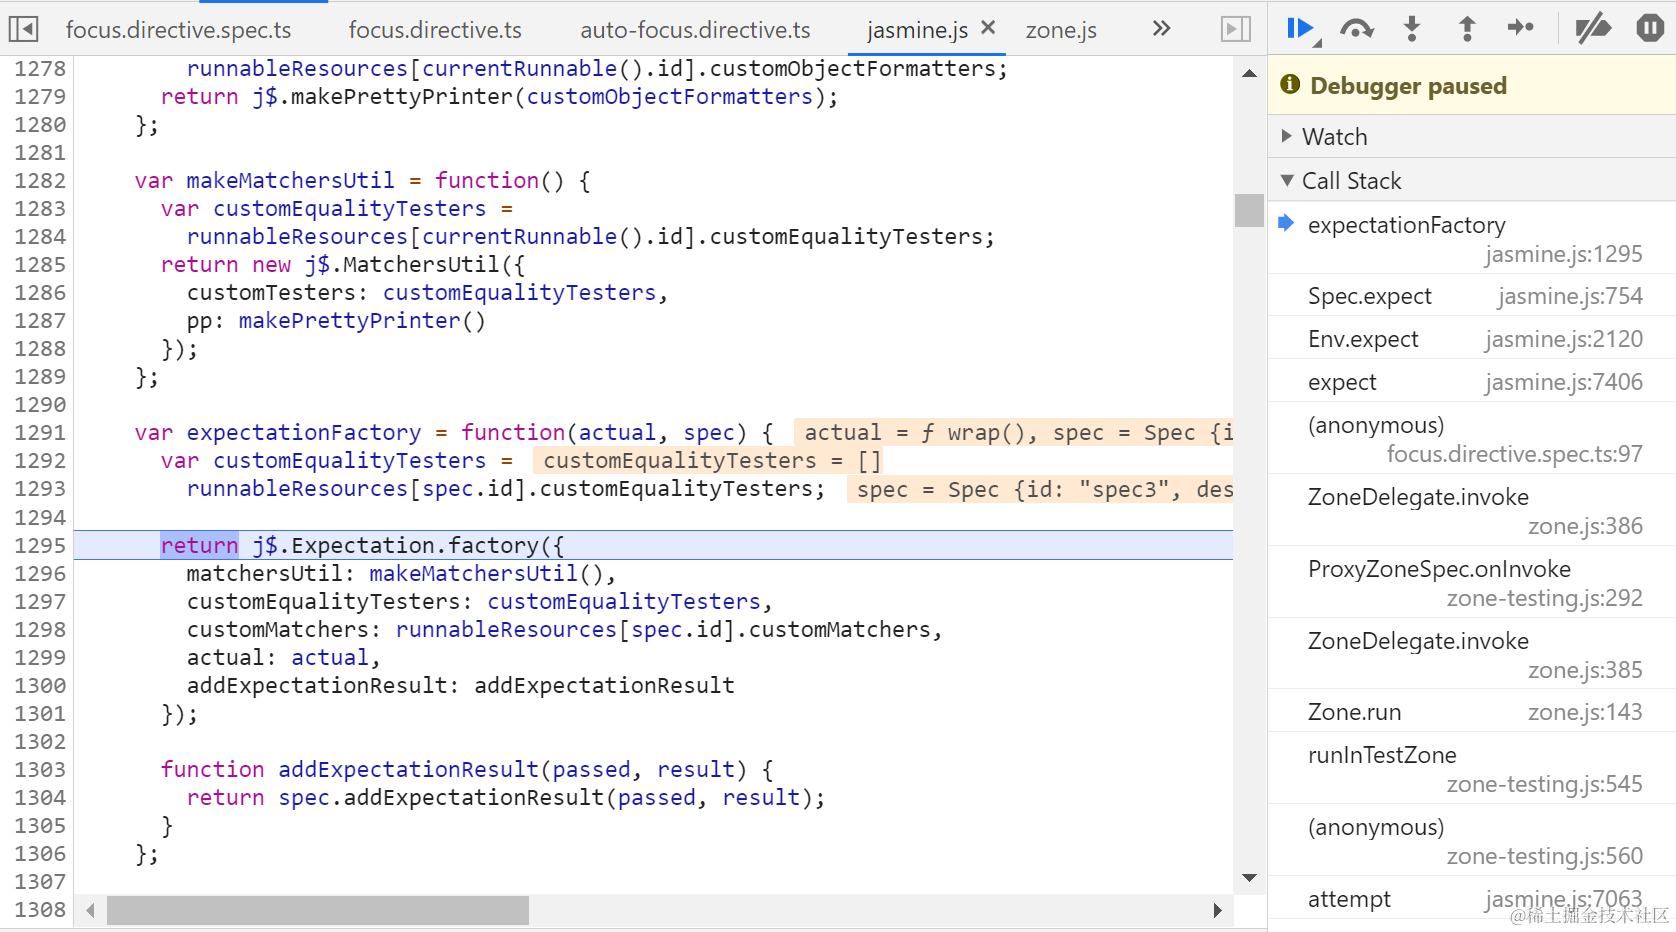Click horizontal scrollbar right arrow
Screen dimensions: 1676x932
click(x=1217, y=910)
